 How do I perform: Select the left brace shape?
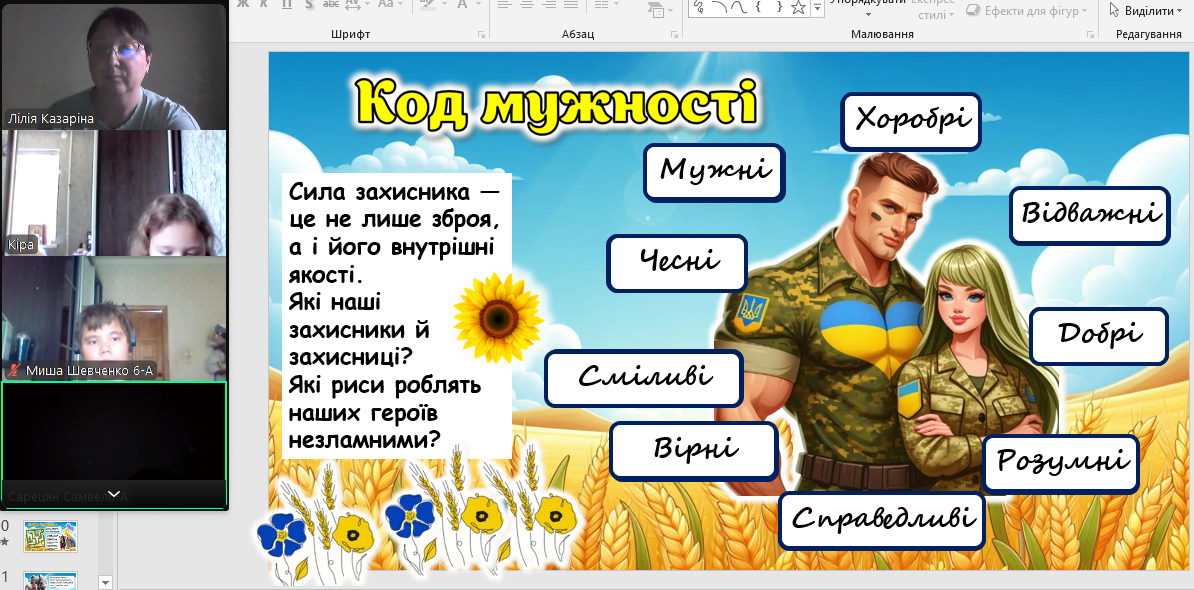point(757,7)
